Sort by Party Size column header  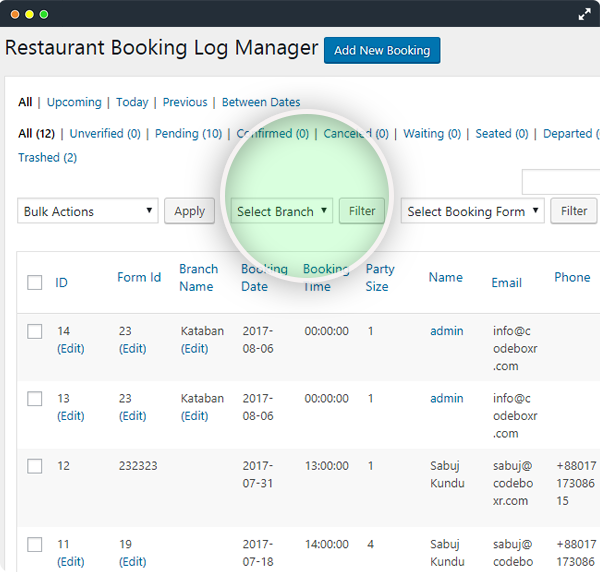[380, 277]
